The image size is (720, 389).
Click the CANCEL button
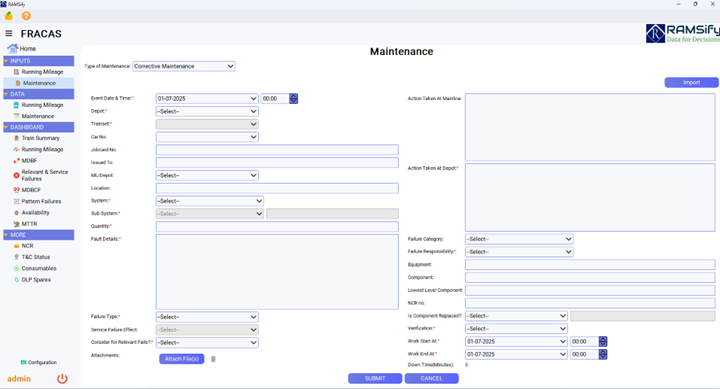coord(431,378)
